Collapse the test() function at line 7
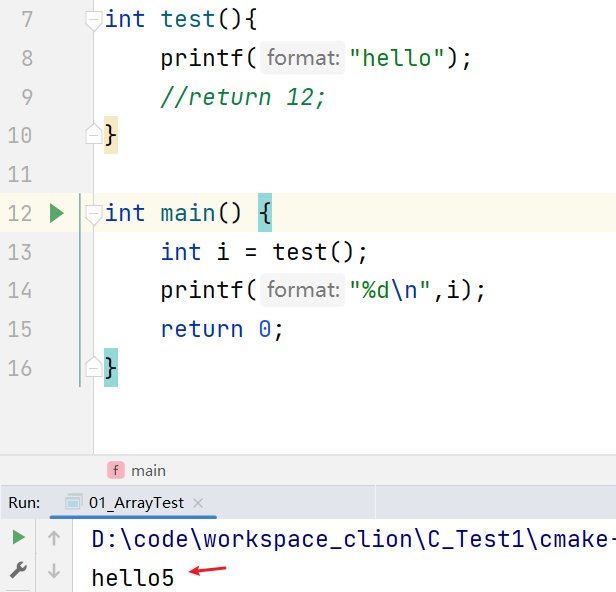The image size is (616, 592). pyautogui.click(x=93, y=19)
